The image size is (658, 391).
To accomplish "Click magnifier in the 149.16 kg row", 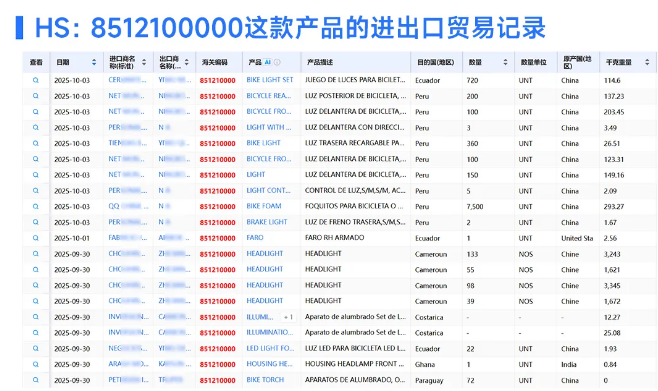I will click(x=36, y=175).
